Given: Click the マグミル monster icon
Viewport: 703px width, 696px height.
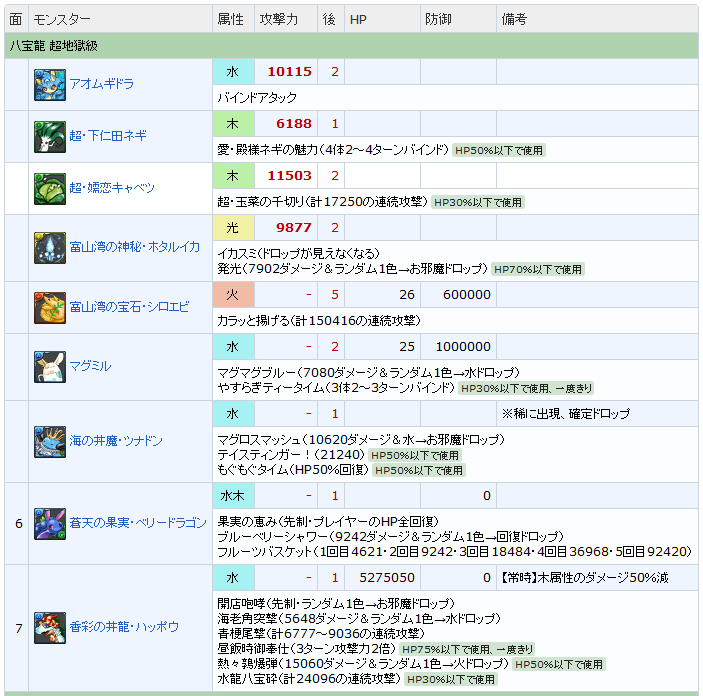Looking at the screenshot, I should [50, 366].
